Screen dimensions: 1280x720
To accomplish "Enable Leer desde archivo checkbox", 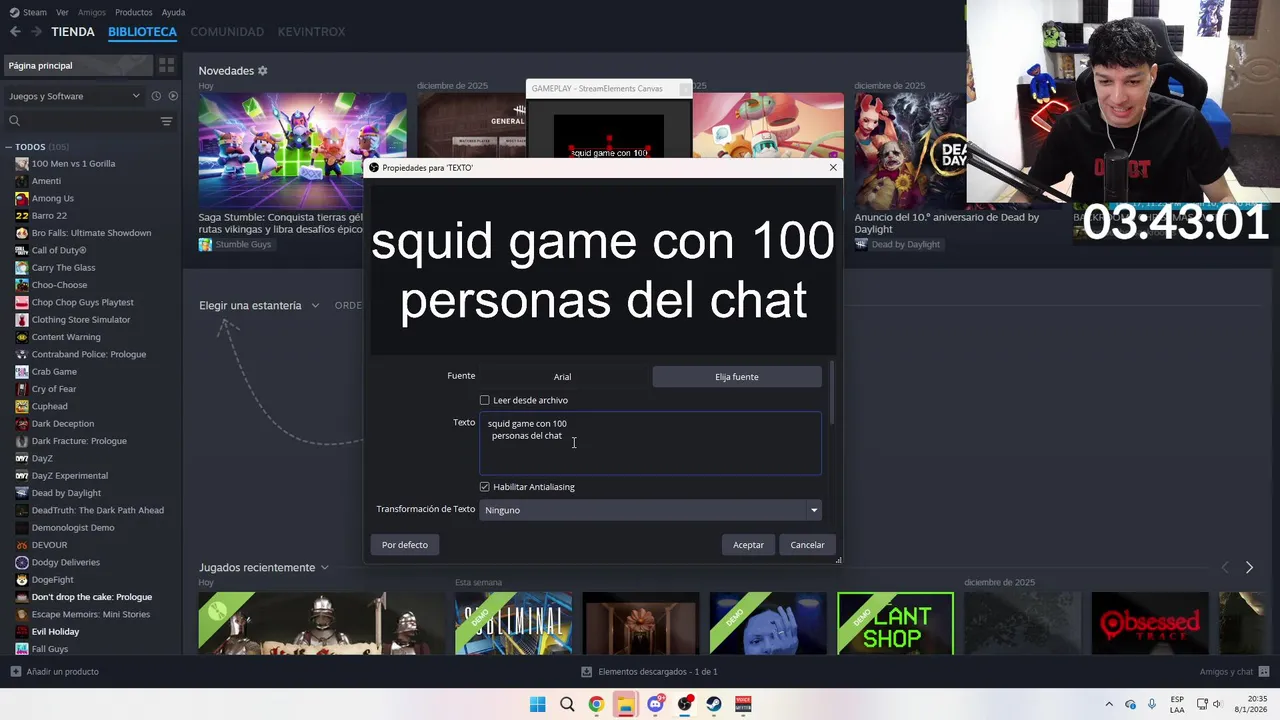I will click(485, 400).
